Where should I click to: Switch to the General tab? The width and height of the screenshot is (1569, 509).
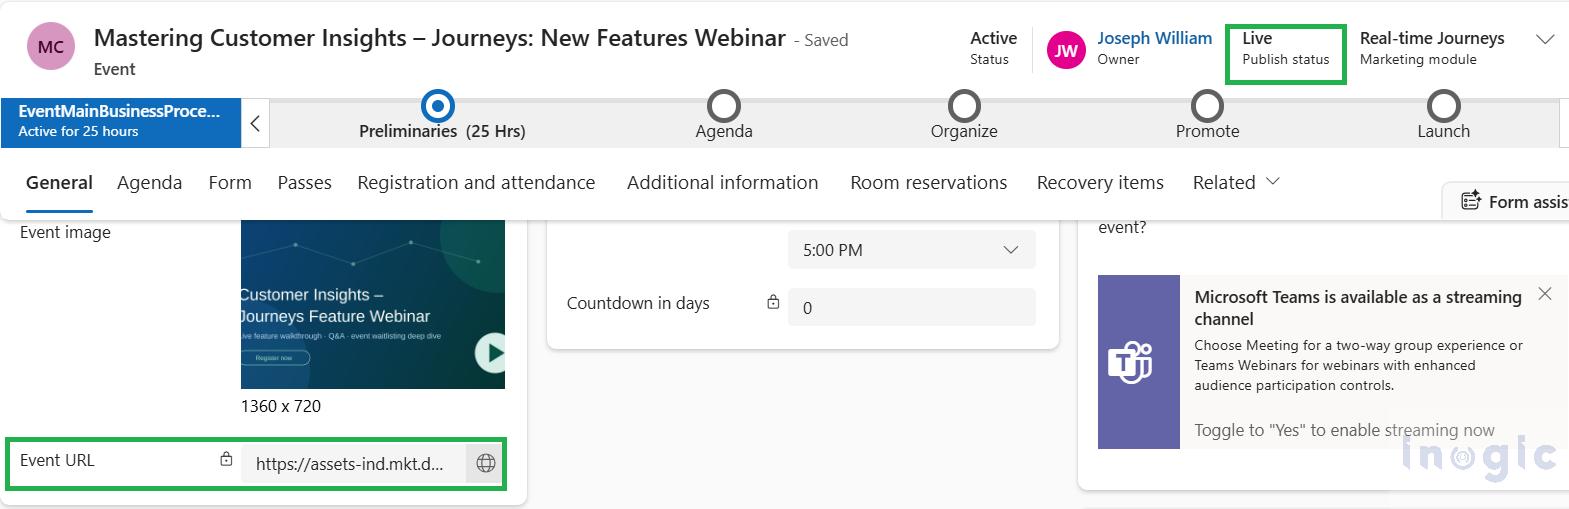59,183
